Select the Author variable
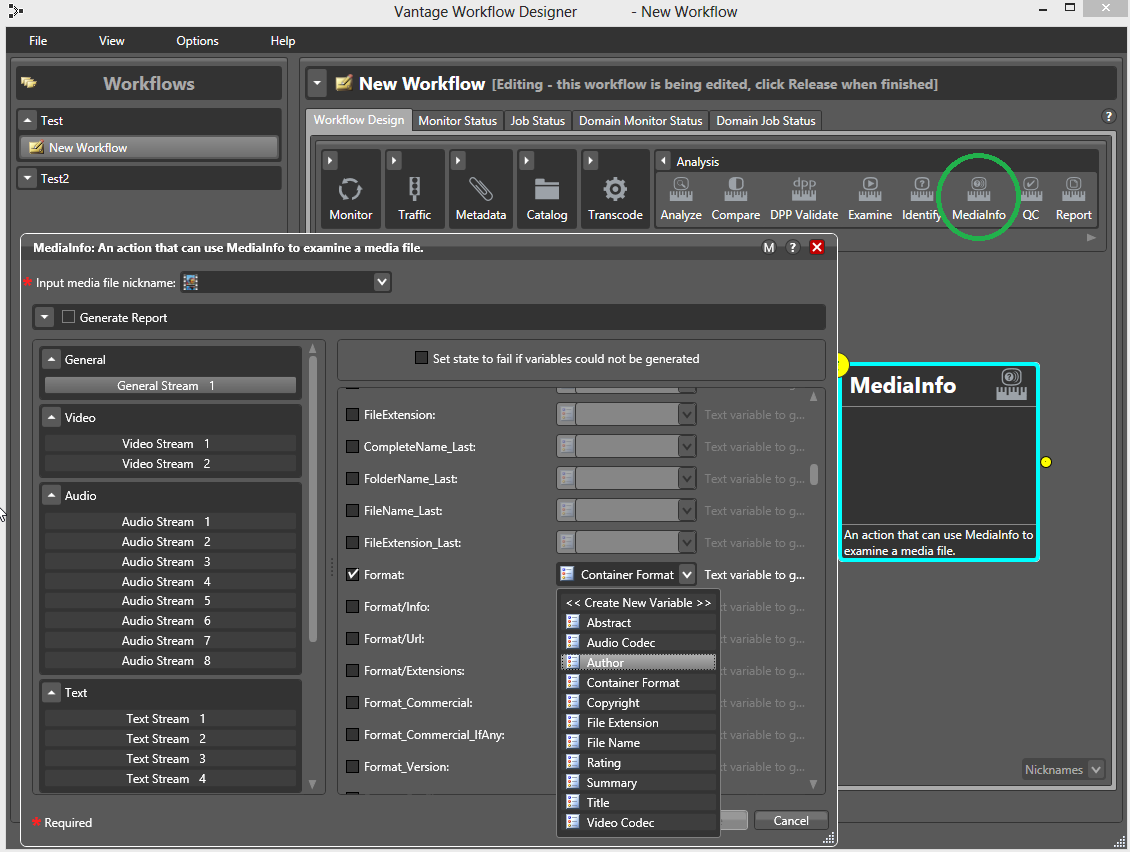Viewport: 1130px width, 852px height. pos(639,662)
